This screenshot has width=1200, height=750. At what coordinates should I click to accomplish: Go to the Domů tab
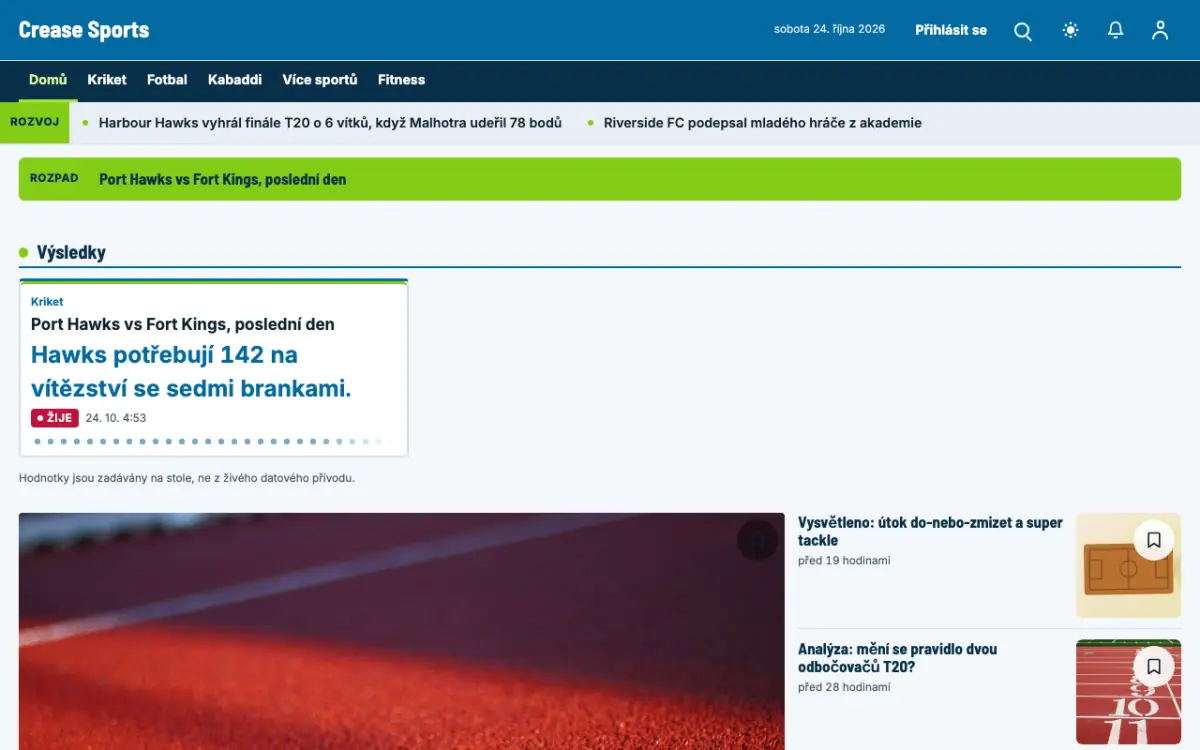[x=48, y=80]
